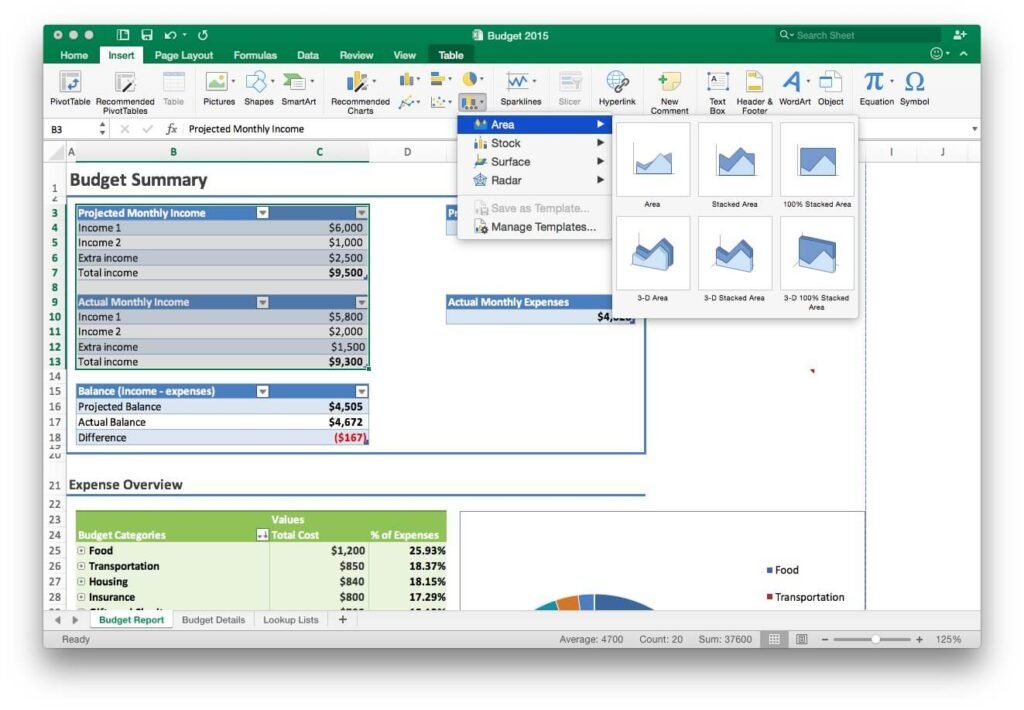The image size is (1024, 710).
Task: Insert a Hyperlink
Action: tap(616, 88)
